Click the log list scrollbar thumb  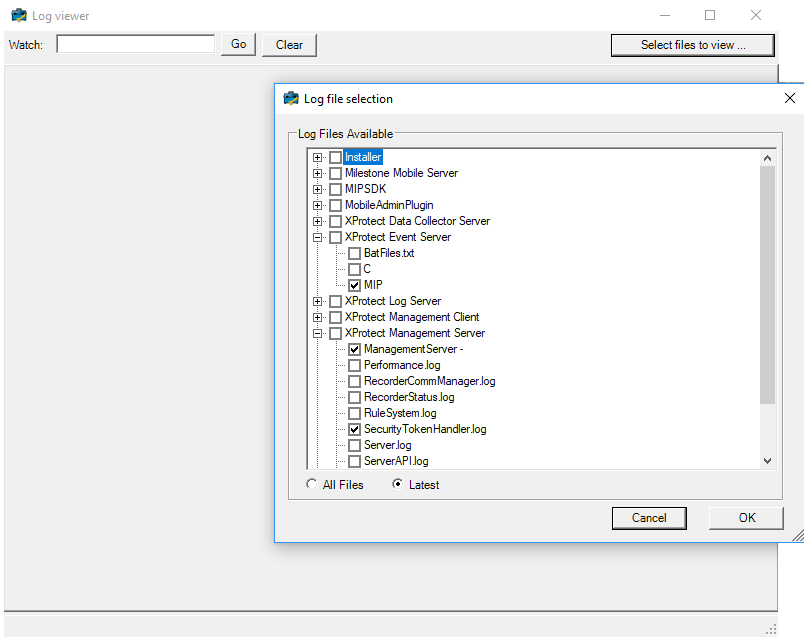click(x=767, y=285)
